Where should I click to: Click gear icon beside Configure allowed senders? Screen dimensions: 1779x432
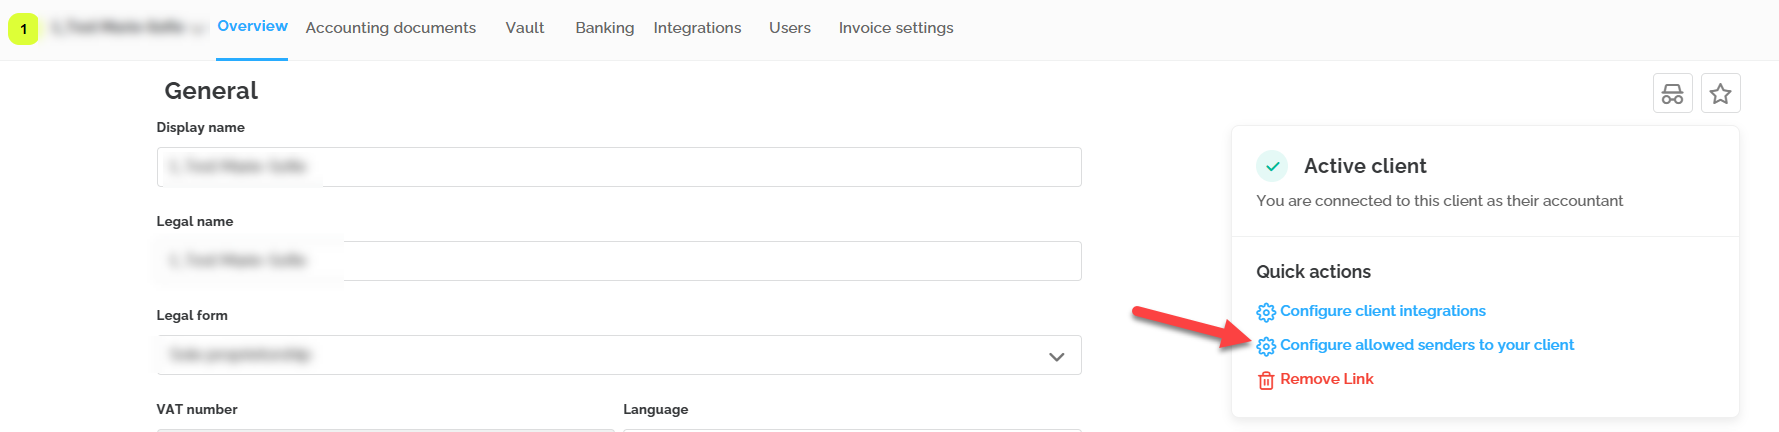pos(1266,346)
